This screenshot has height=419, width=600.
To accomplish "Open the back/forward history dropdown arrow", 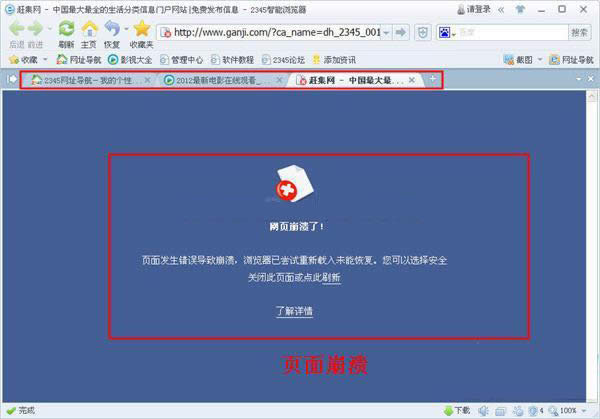I will tap(49, 29).
